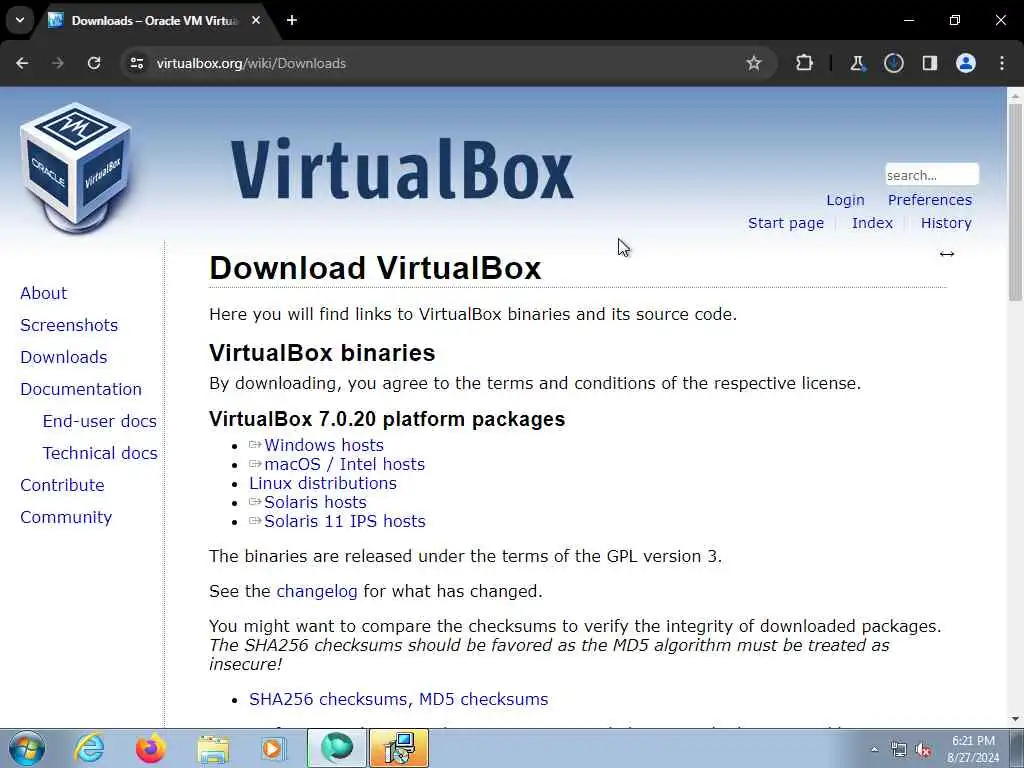Toggle page width with the double arrow
The height and width of the screenshot is (768, 1024).
[946, 254]
